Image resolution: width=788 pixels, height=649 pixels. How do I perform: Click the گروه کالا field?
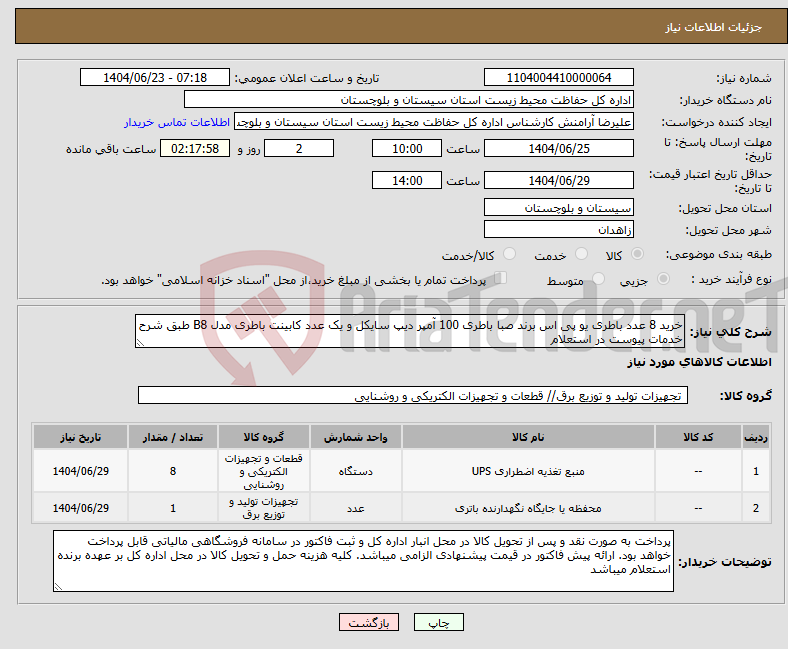pyautogui.click(x=411, y=396)
